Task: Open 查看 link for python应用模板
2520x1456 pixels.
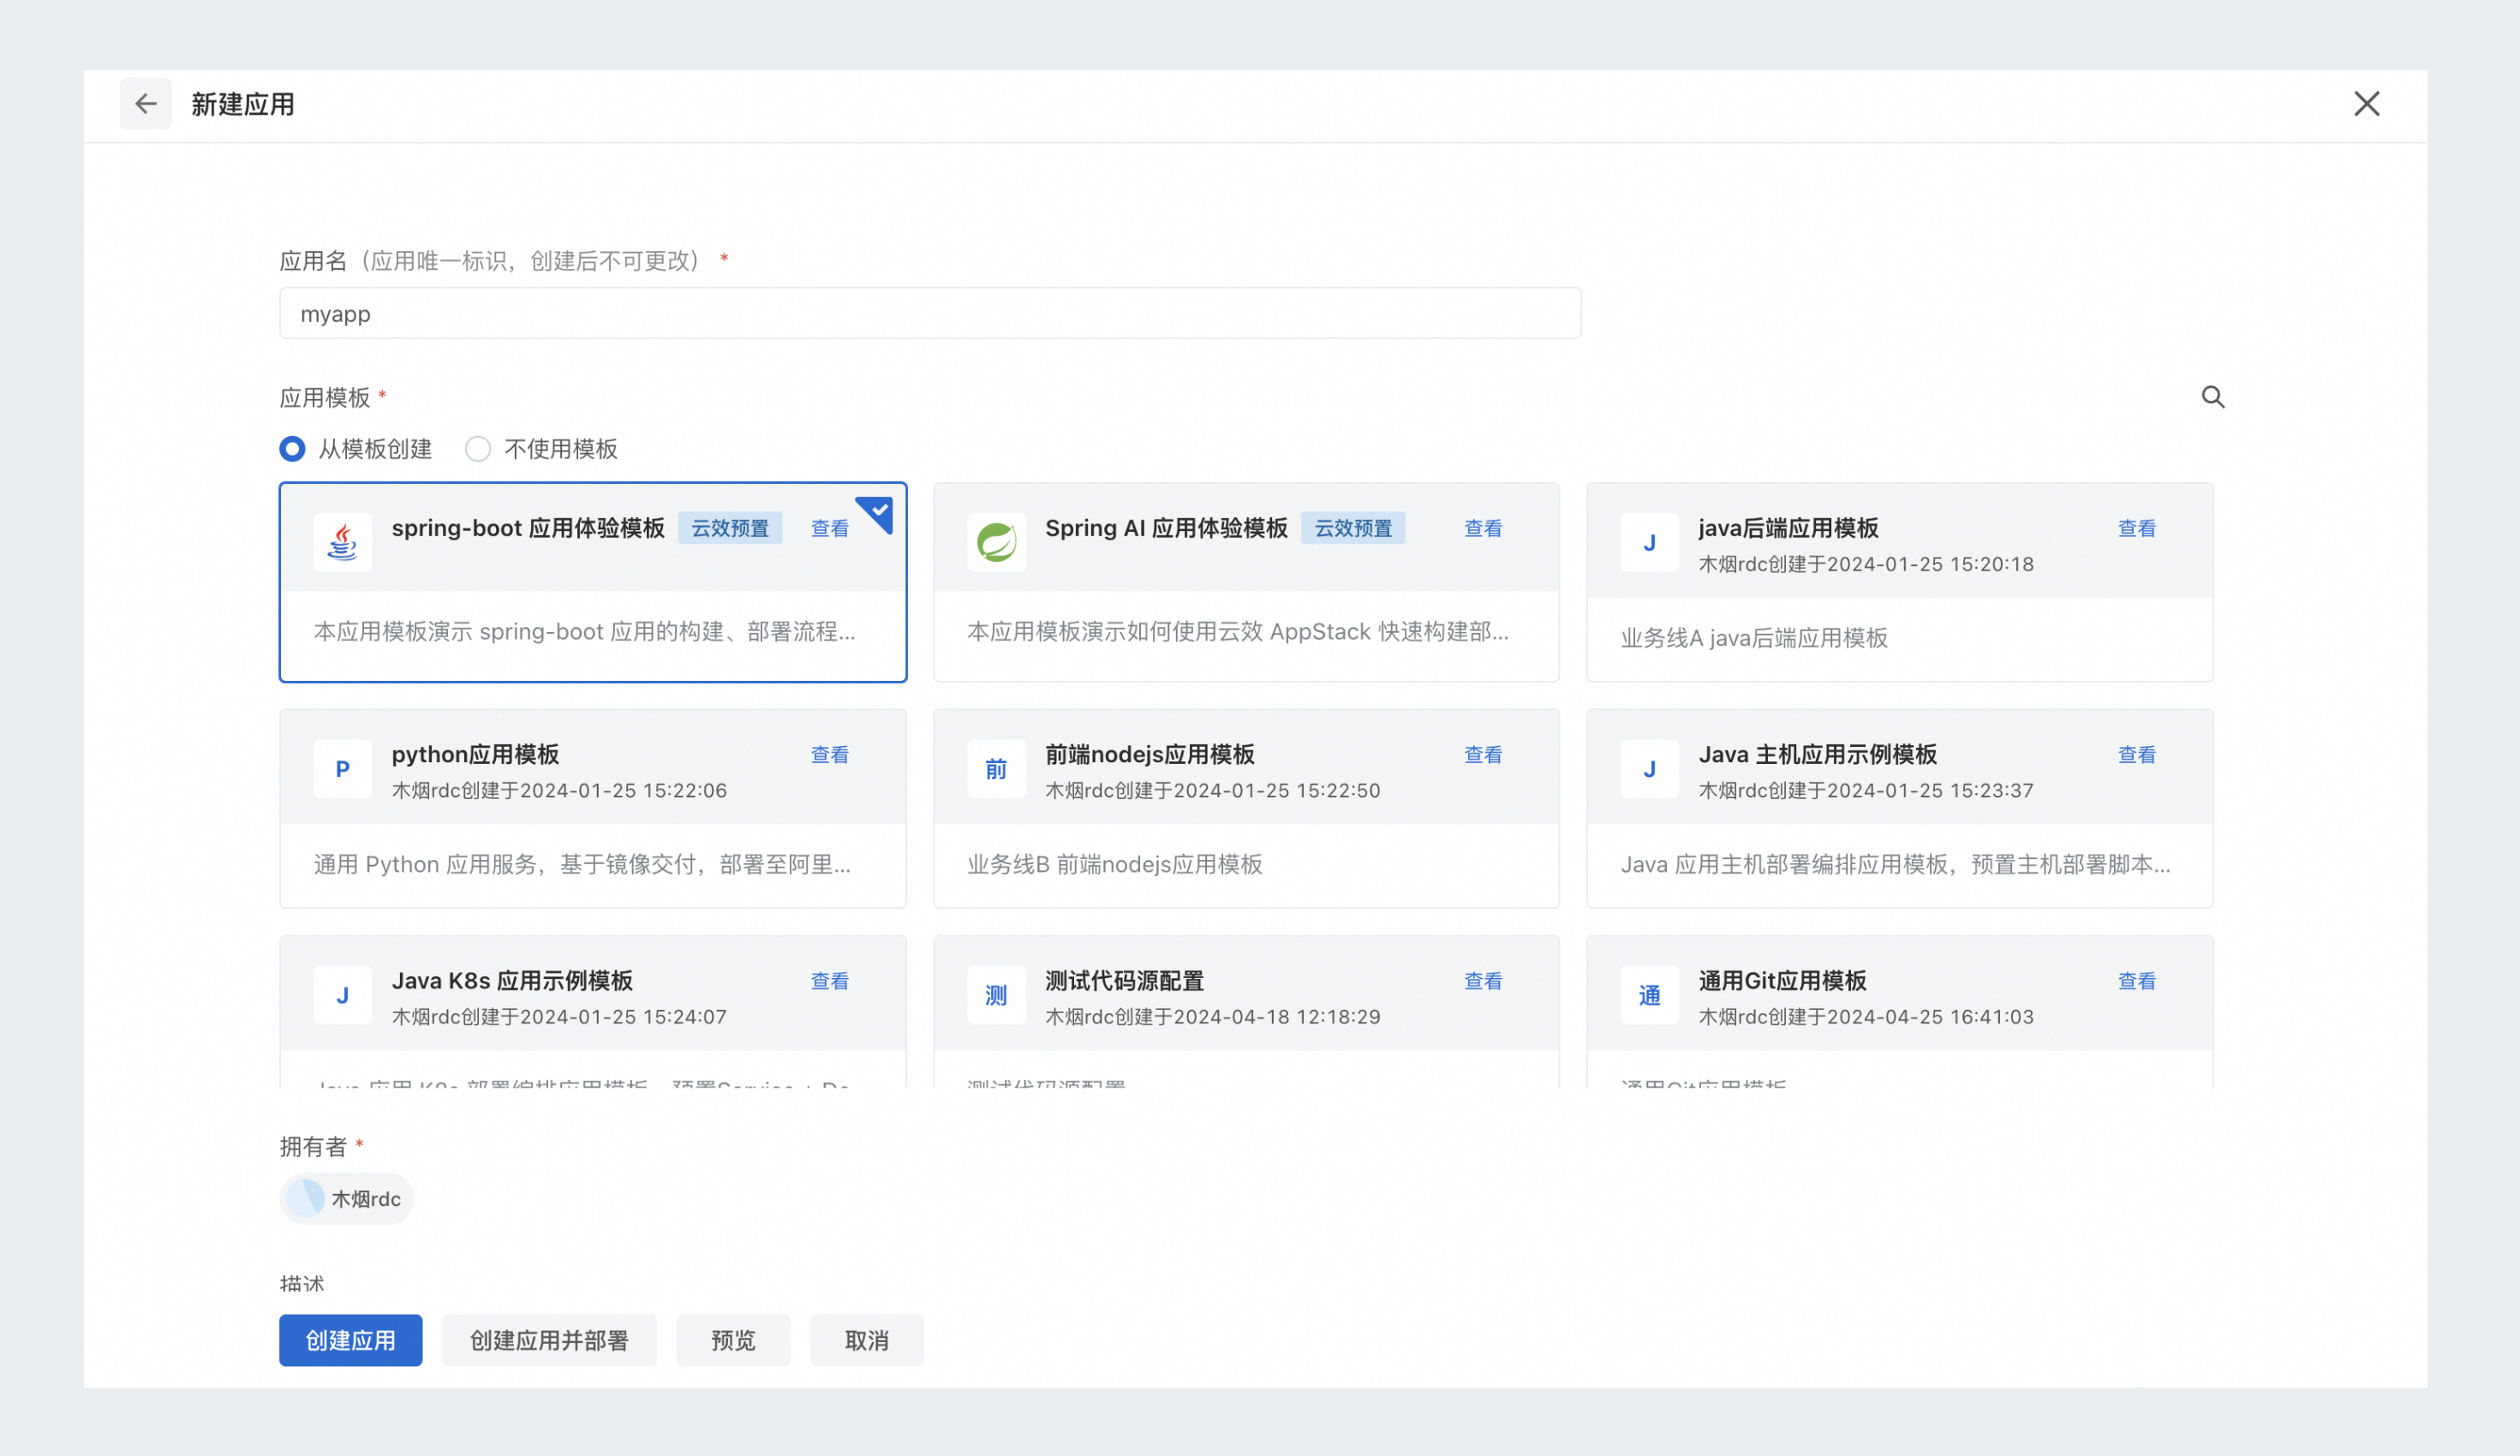Action: (829, 755)
